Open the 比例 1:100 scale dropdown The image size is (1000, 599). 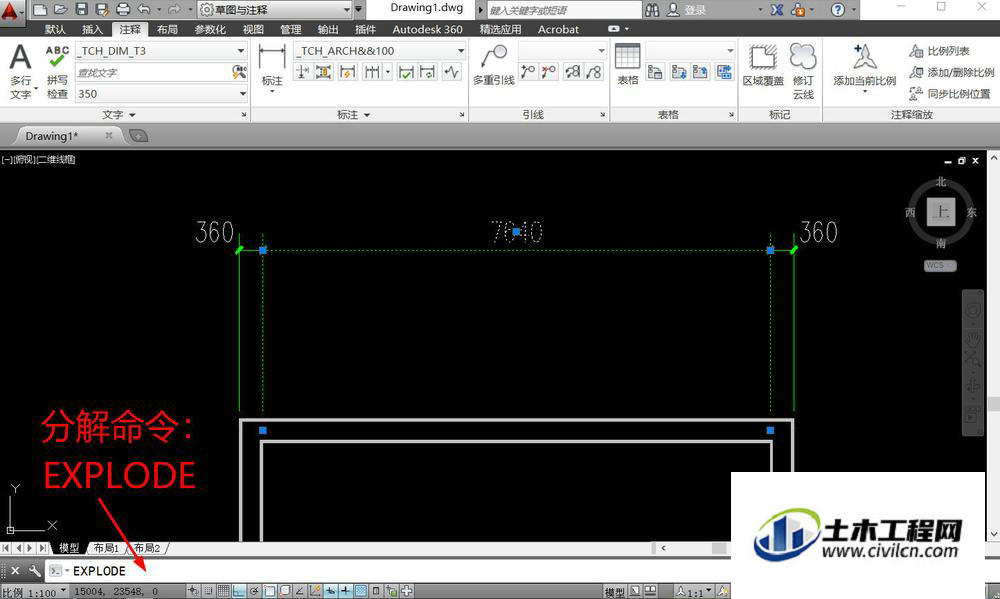coord(34,592)
